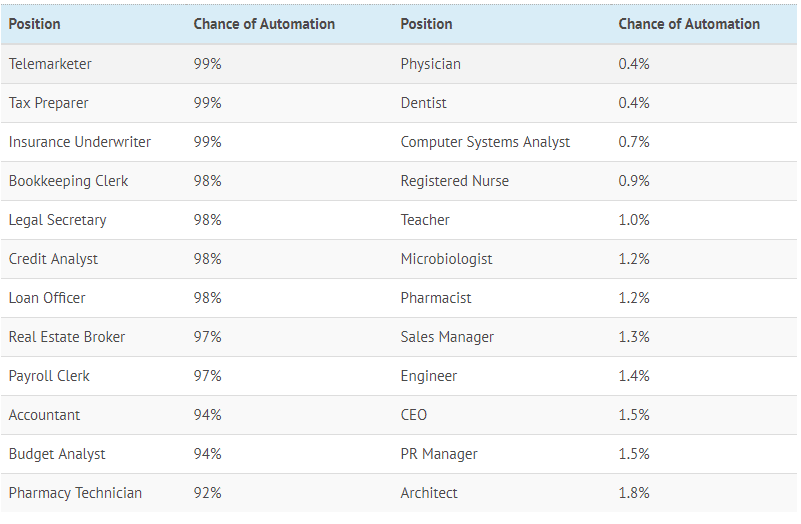Click the Physician position cell

click(431, 64)
